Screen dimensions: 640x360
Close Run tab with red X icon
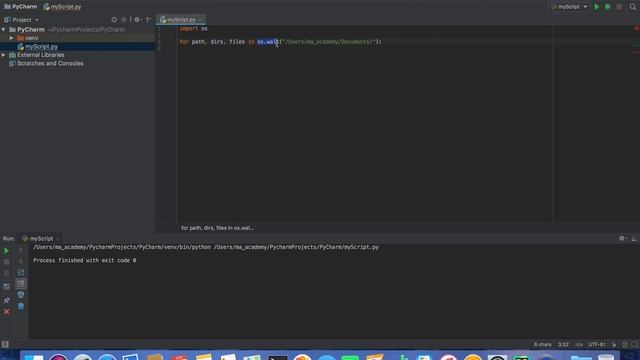7,312
